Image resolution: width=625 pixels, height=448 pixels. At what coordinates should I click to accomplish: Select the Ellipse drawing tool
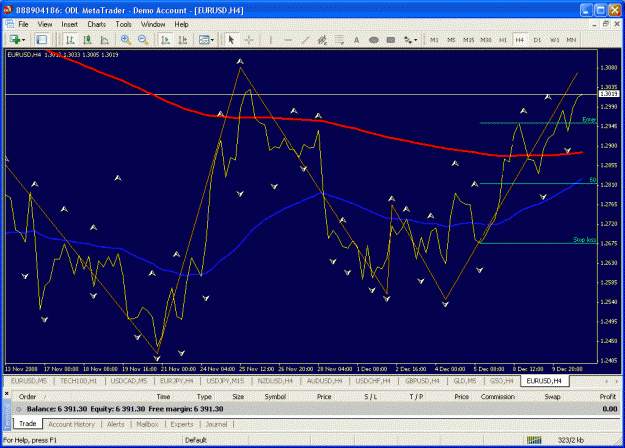coord(373,40)
